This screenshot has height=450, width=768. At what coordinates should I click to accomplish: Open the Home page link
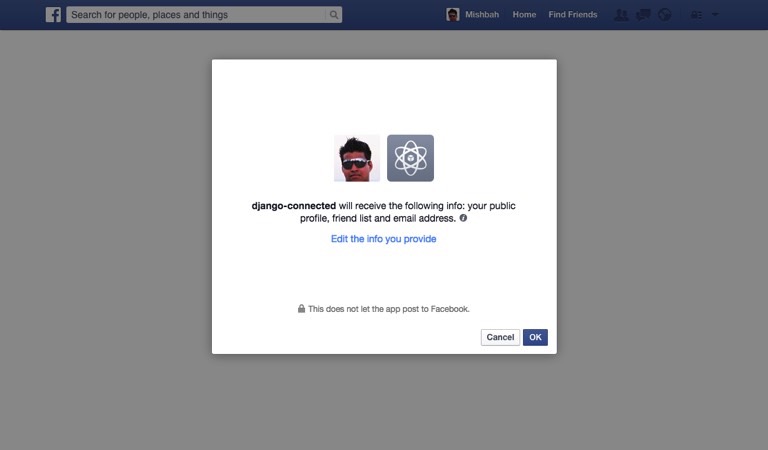coord(524,15)
